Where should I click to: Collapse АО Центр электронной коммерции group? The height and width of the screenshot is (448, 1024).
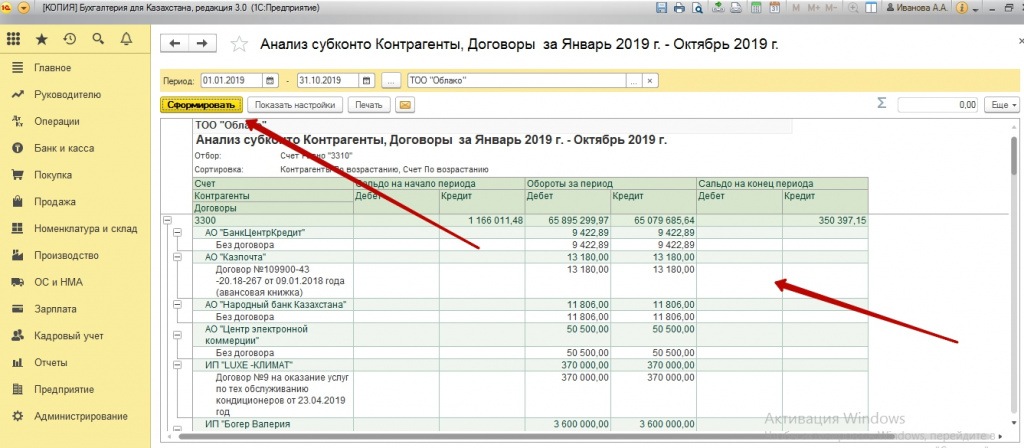click(x=176, y=334)
